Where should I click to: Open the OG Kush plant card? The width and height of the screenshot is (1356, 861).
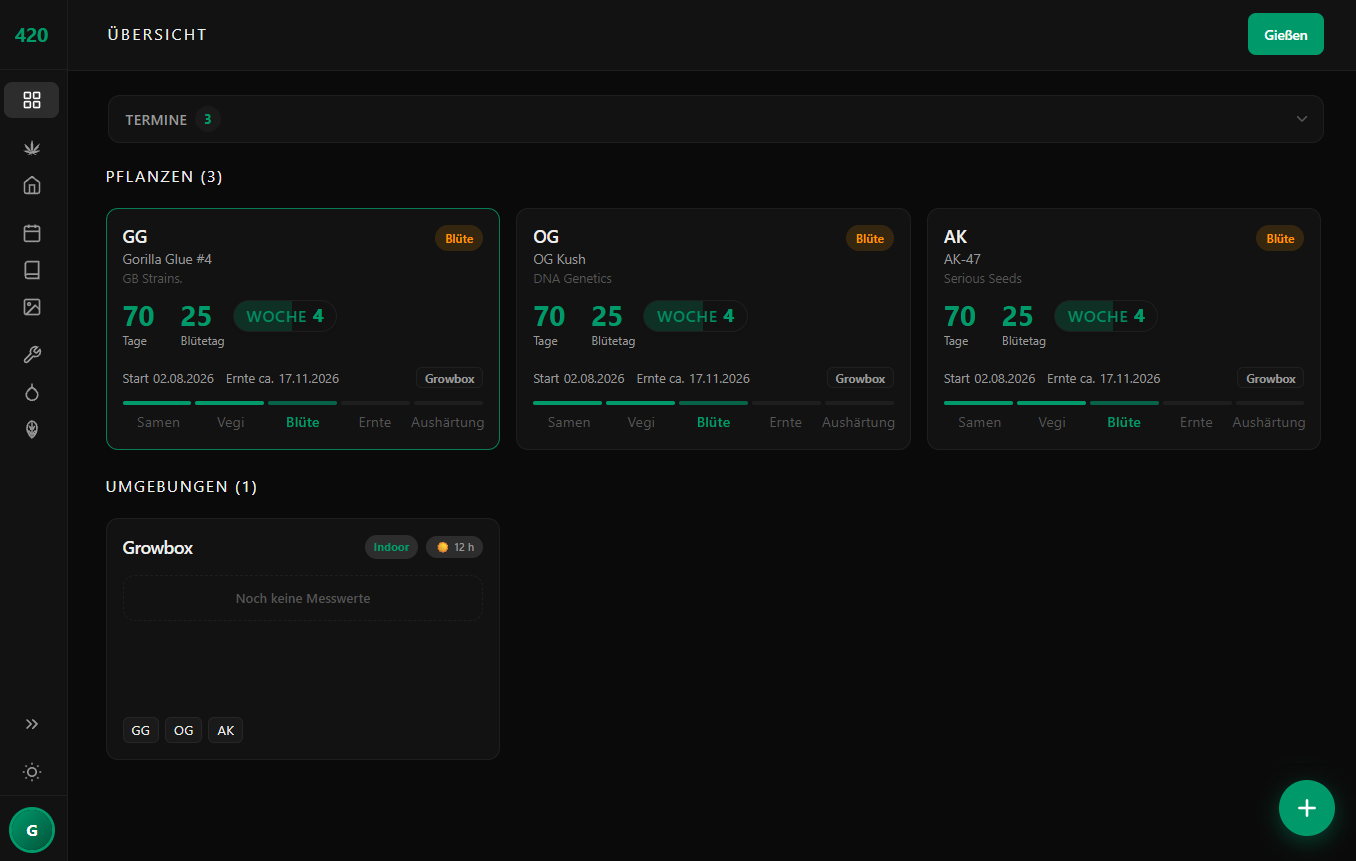click(x=713, y=329)
